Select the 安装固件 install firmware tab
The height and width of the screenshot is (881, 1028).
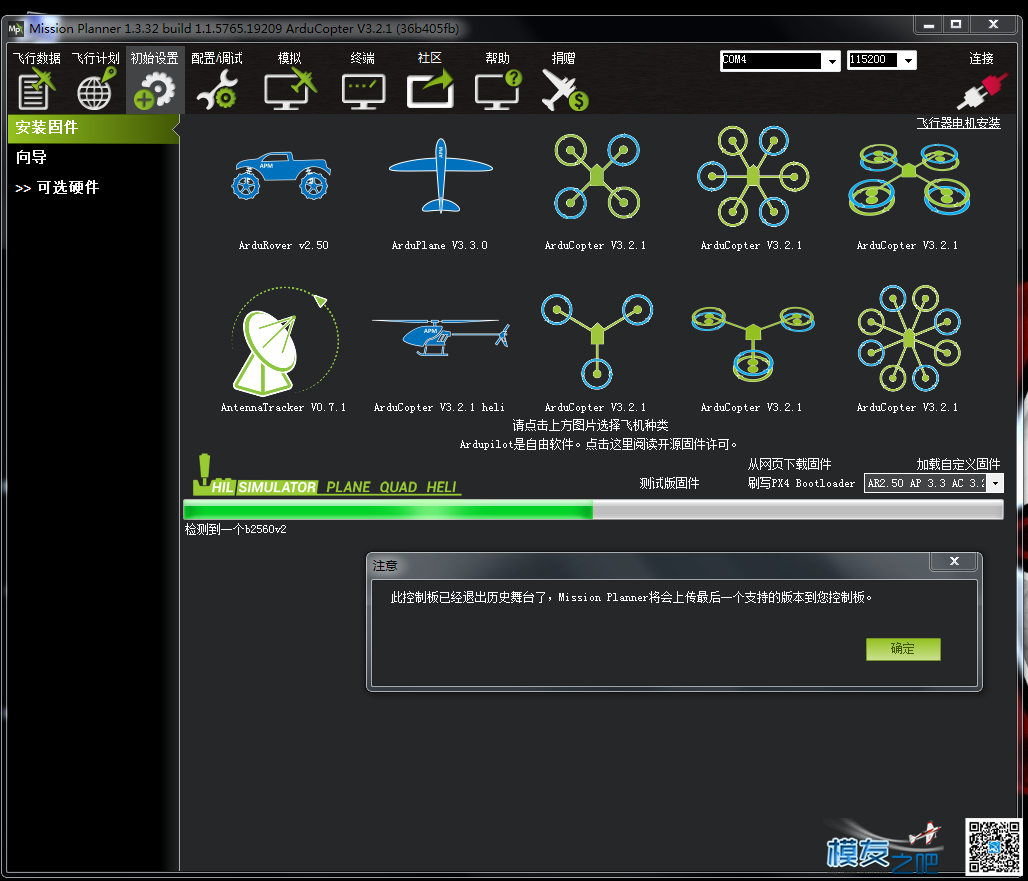click(92, 128)
